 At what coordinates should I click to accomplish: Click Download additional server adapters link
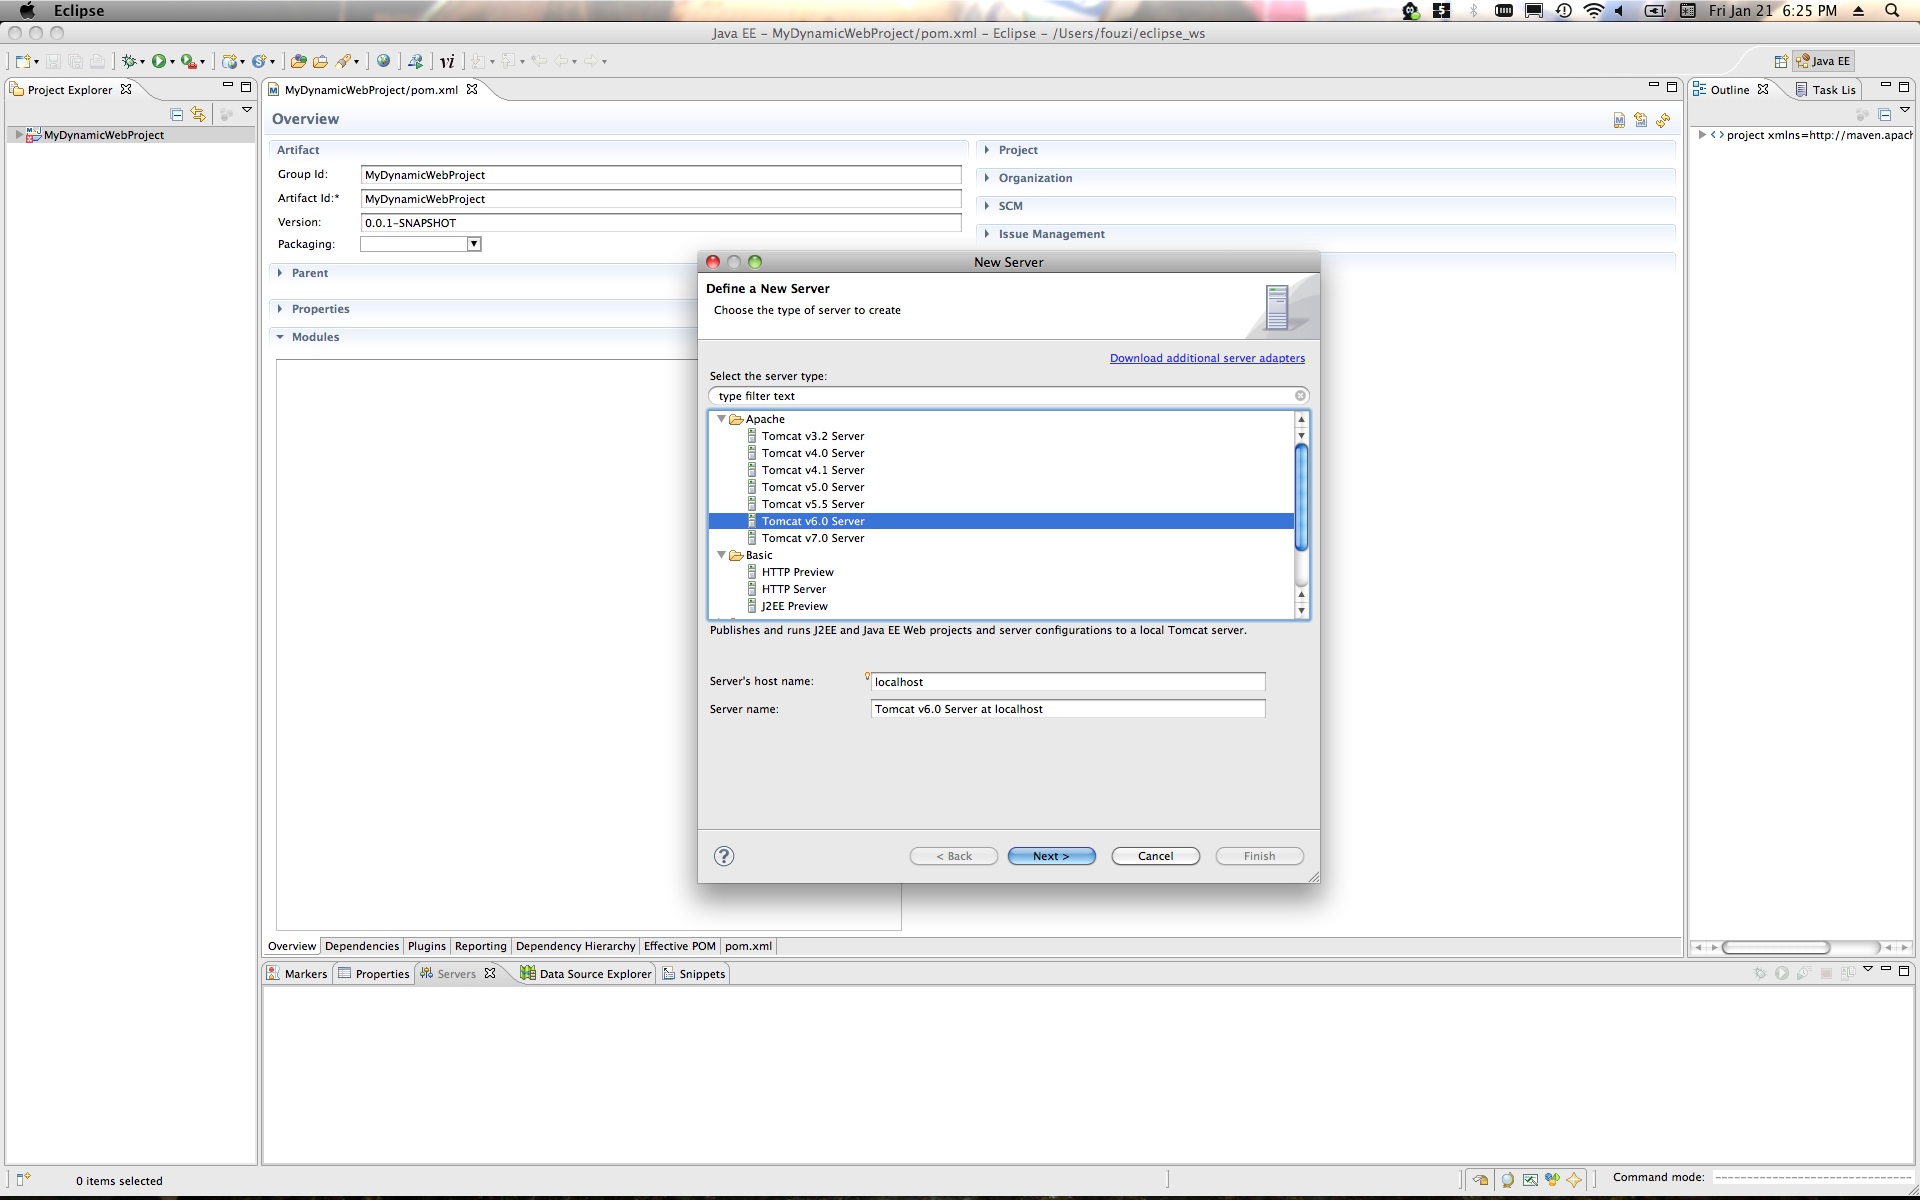(x=1207, y=358)
